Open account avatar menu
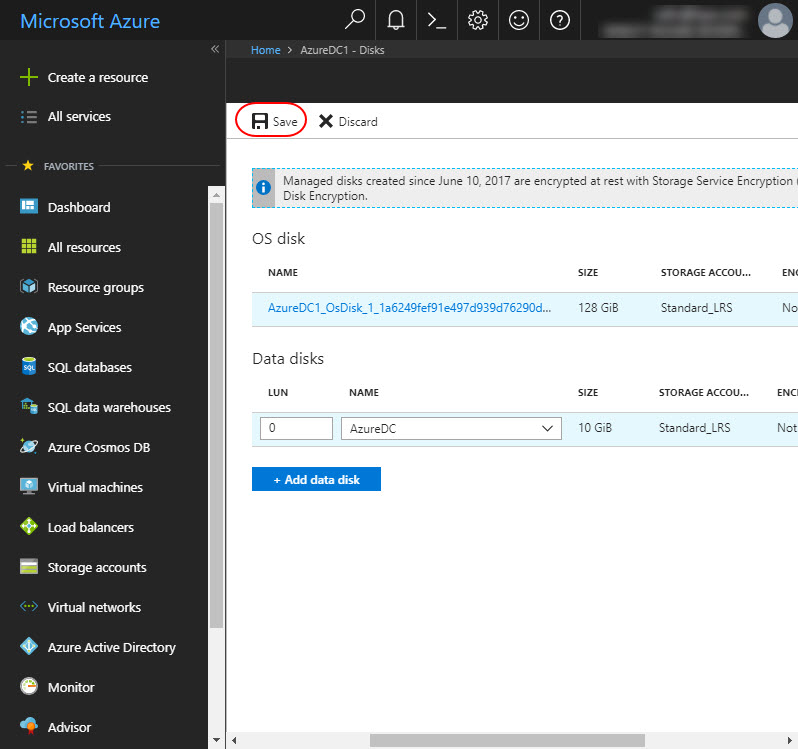The width and height of the screenshot is (798, 749). pyautogui.click(x=775, y=20)
